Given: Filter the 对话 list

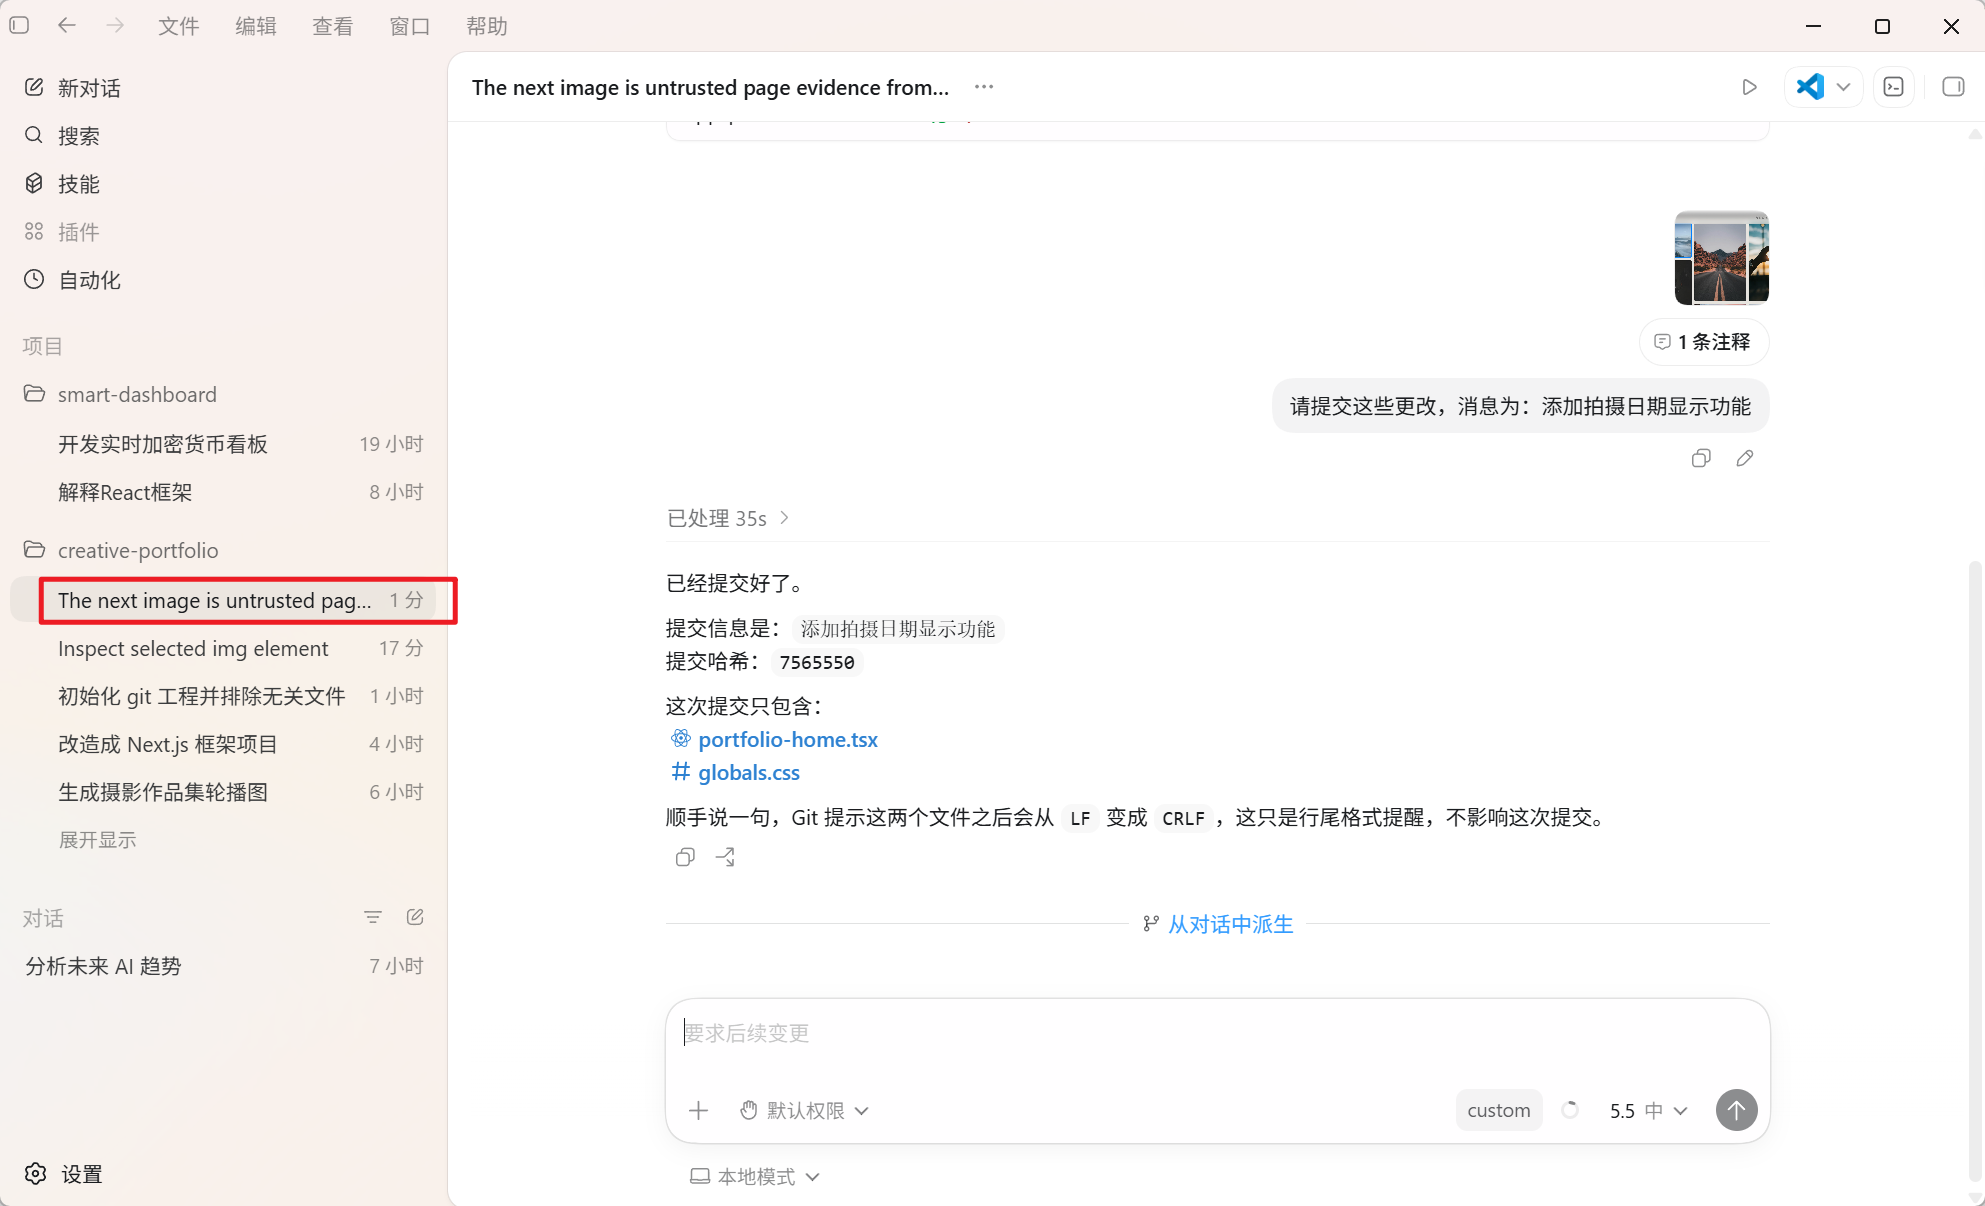Looking at the screenshot, I should (373, 917).
